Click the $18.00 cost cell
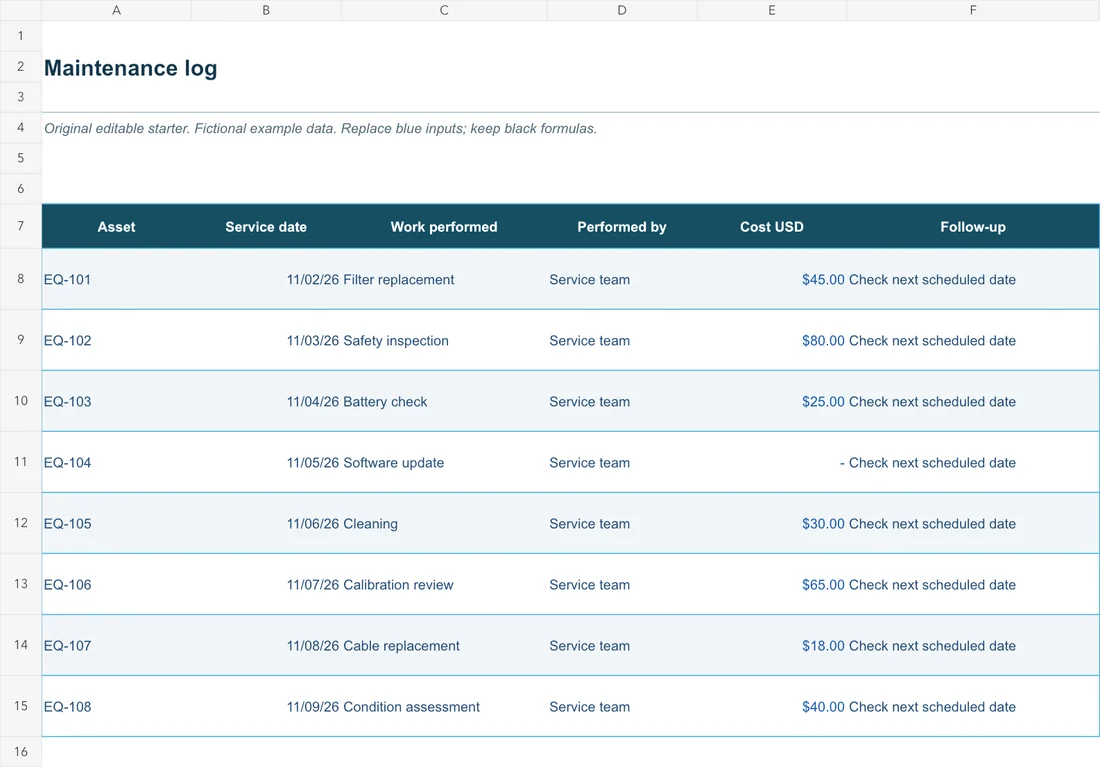Screen dimensions: 1100x767 [772, 646]
